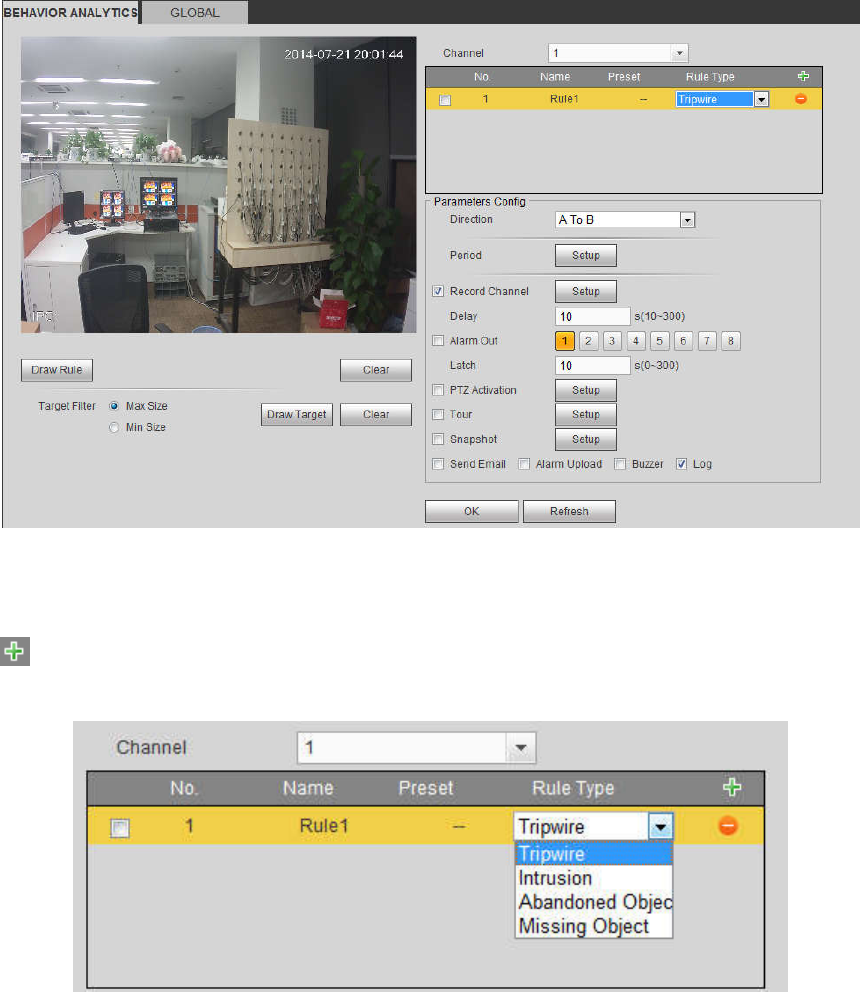Choose Intrusion from the rule type list
The height and width of the screenshot is (992, 860).
[x=594, y=878]
